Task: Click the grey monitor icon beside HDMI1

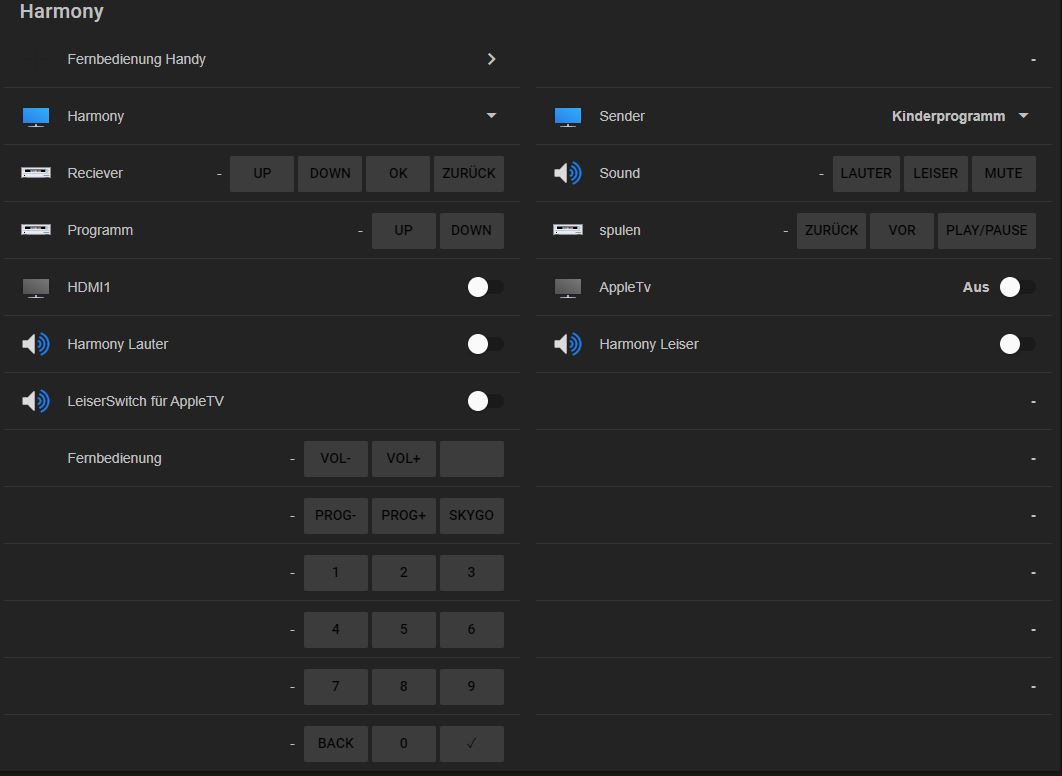Action: point(36,288)
